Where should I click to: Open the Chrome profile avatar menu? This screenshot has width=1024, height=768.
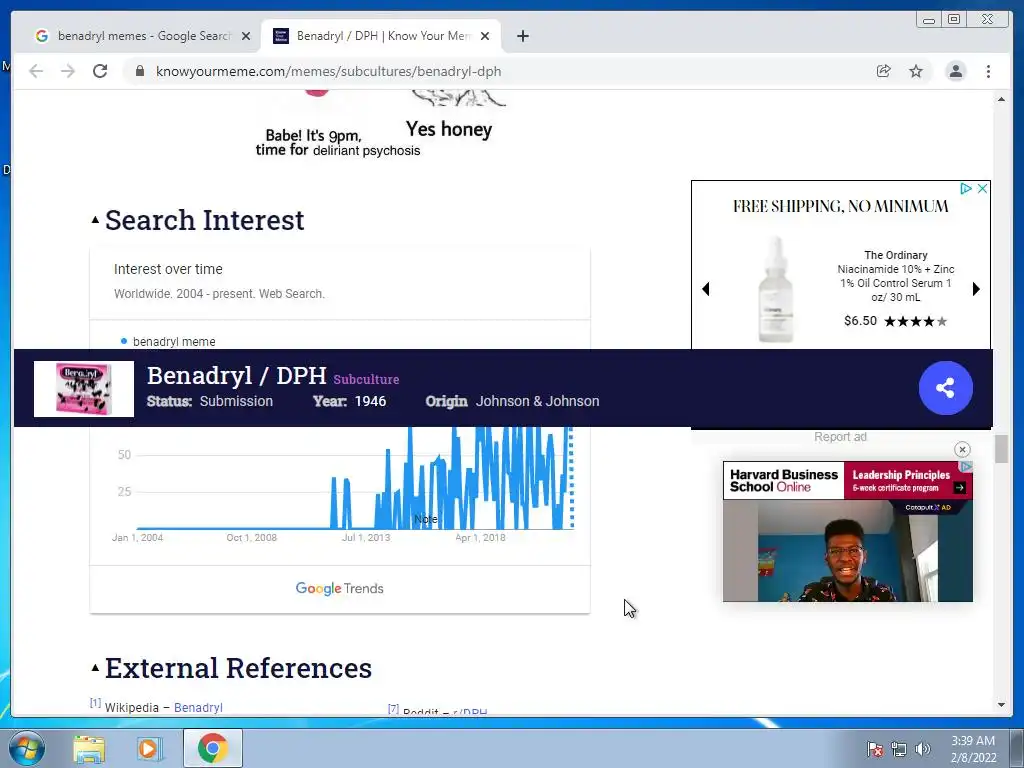pyautogui.click(x=955, y=71)
